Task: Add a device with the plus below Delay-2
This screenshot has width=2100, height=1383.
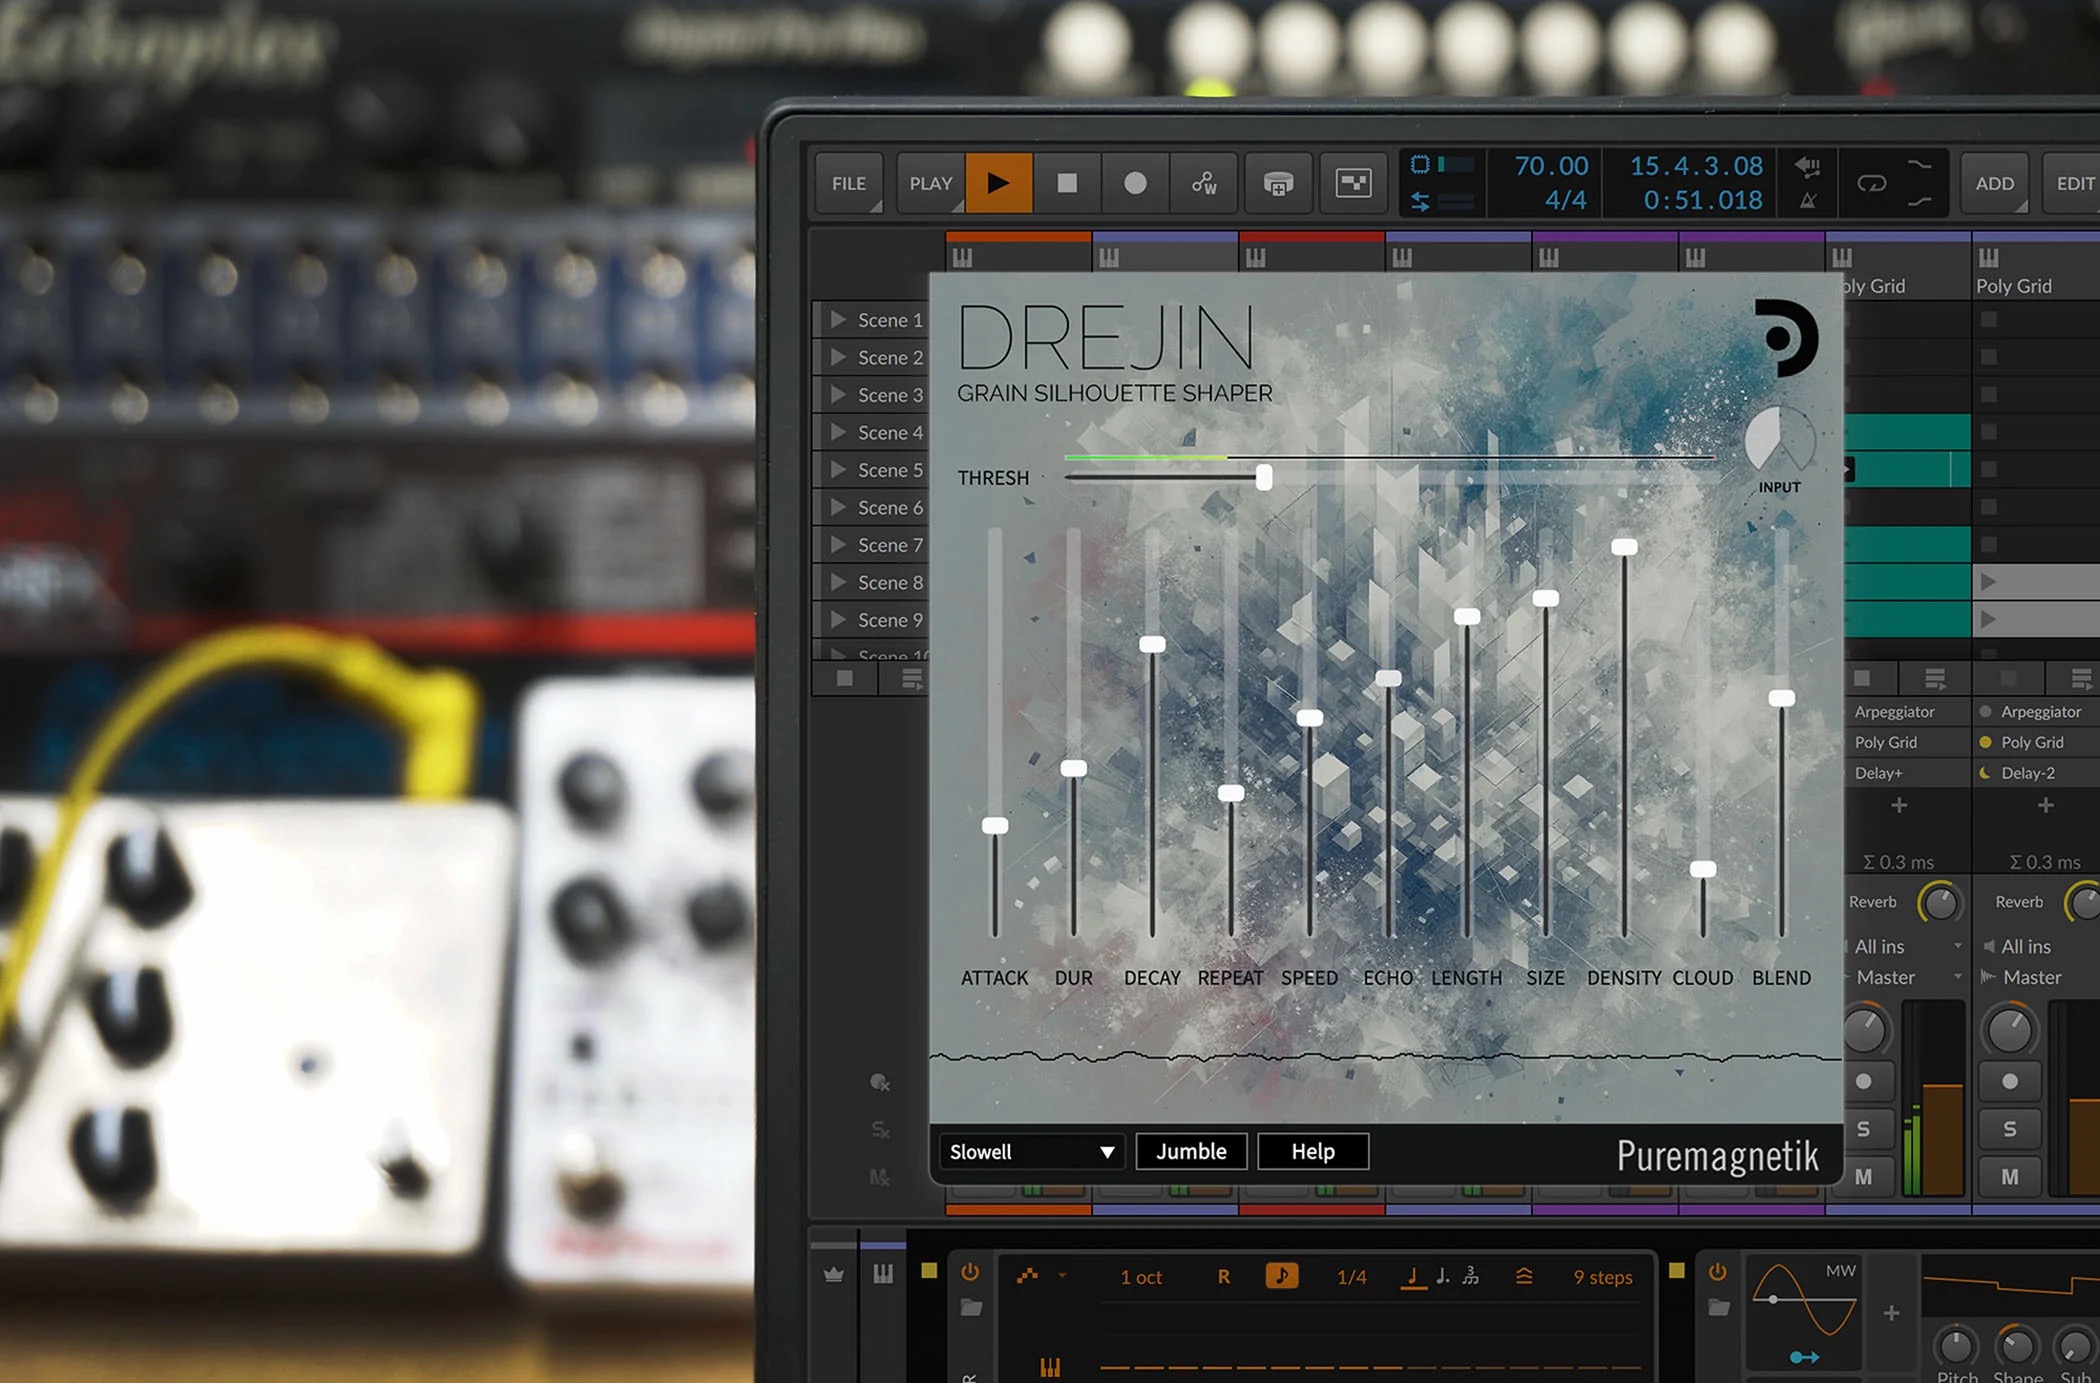Action: (x=2046, y=805)
